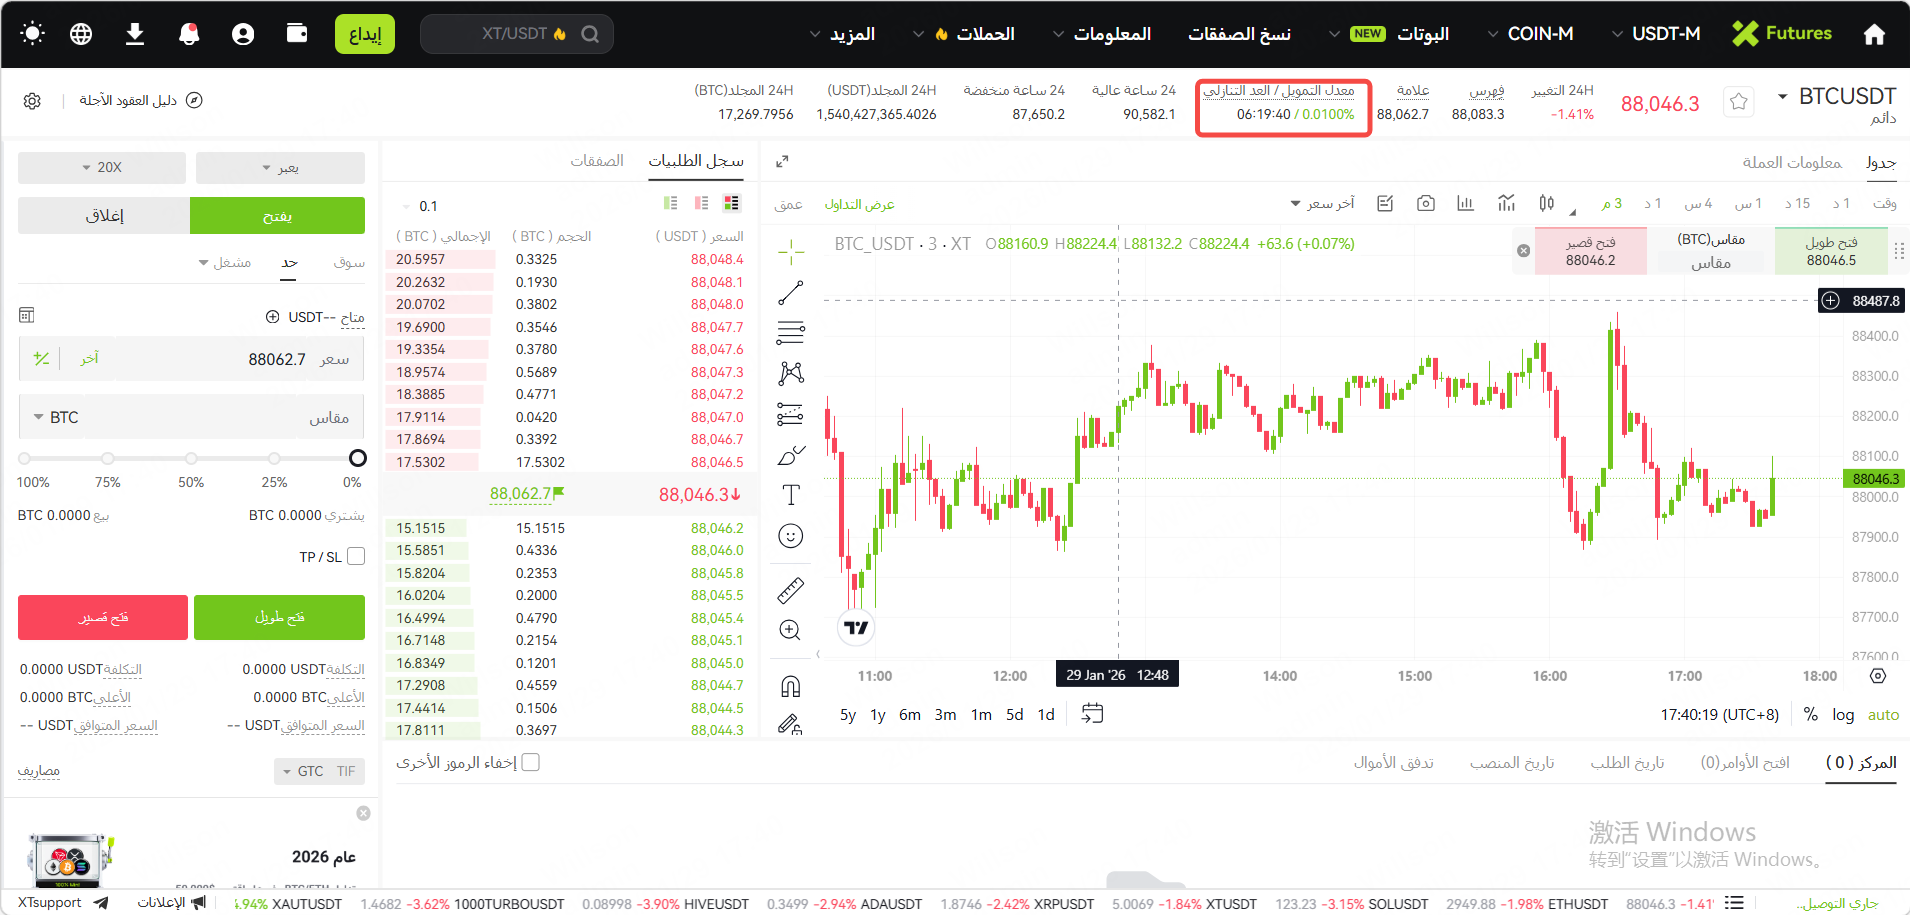Expand the chart to fullscreen
Image resolution: width=1910 pixels, height=915 pixels.
click(782, 161)
